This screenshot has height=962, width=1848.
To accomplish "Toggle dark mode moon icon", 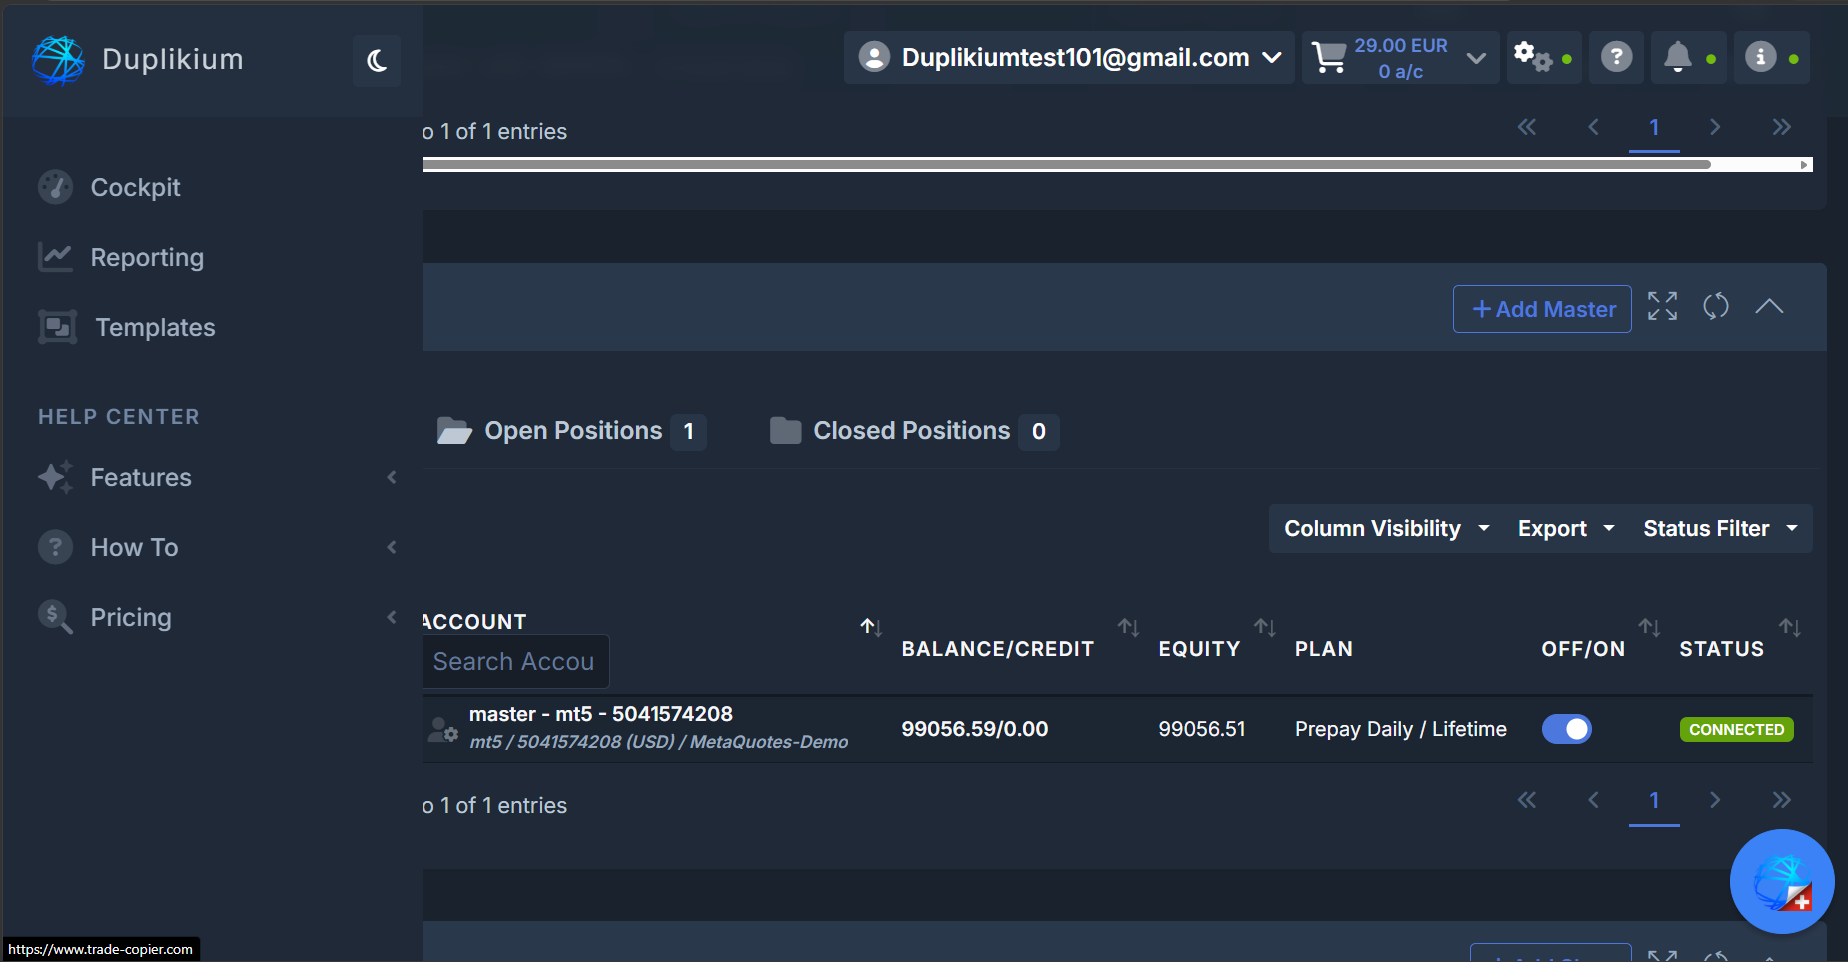I will click(377, 61).
